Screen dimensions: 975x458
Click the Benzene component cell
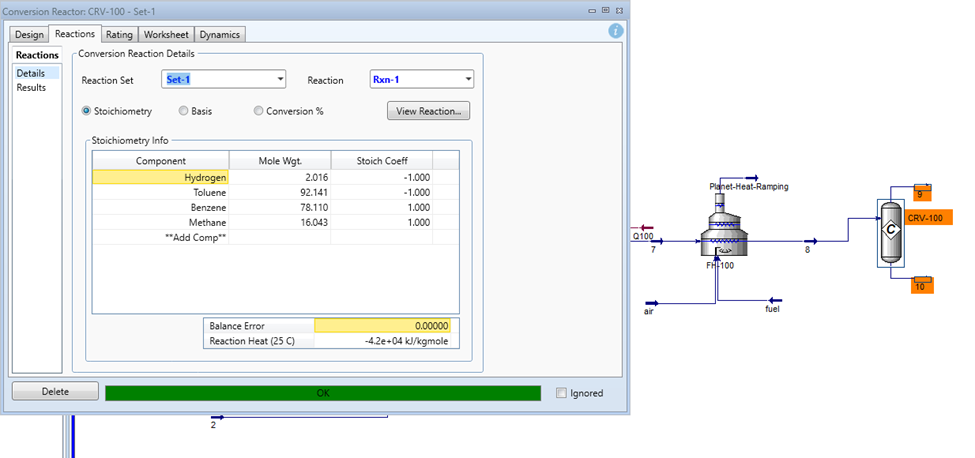coord(160,207)
